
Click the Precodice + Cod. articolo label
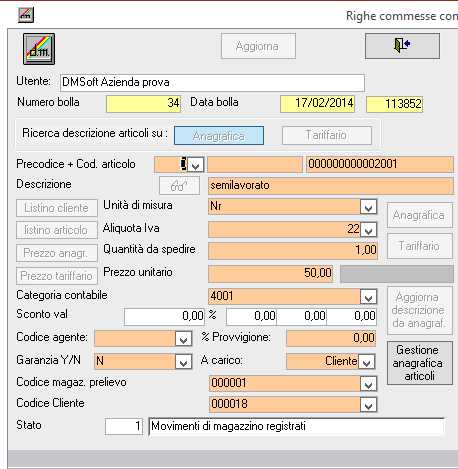tap(76, 164)
